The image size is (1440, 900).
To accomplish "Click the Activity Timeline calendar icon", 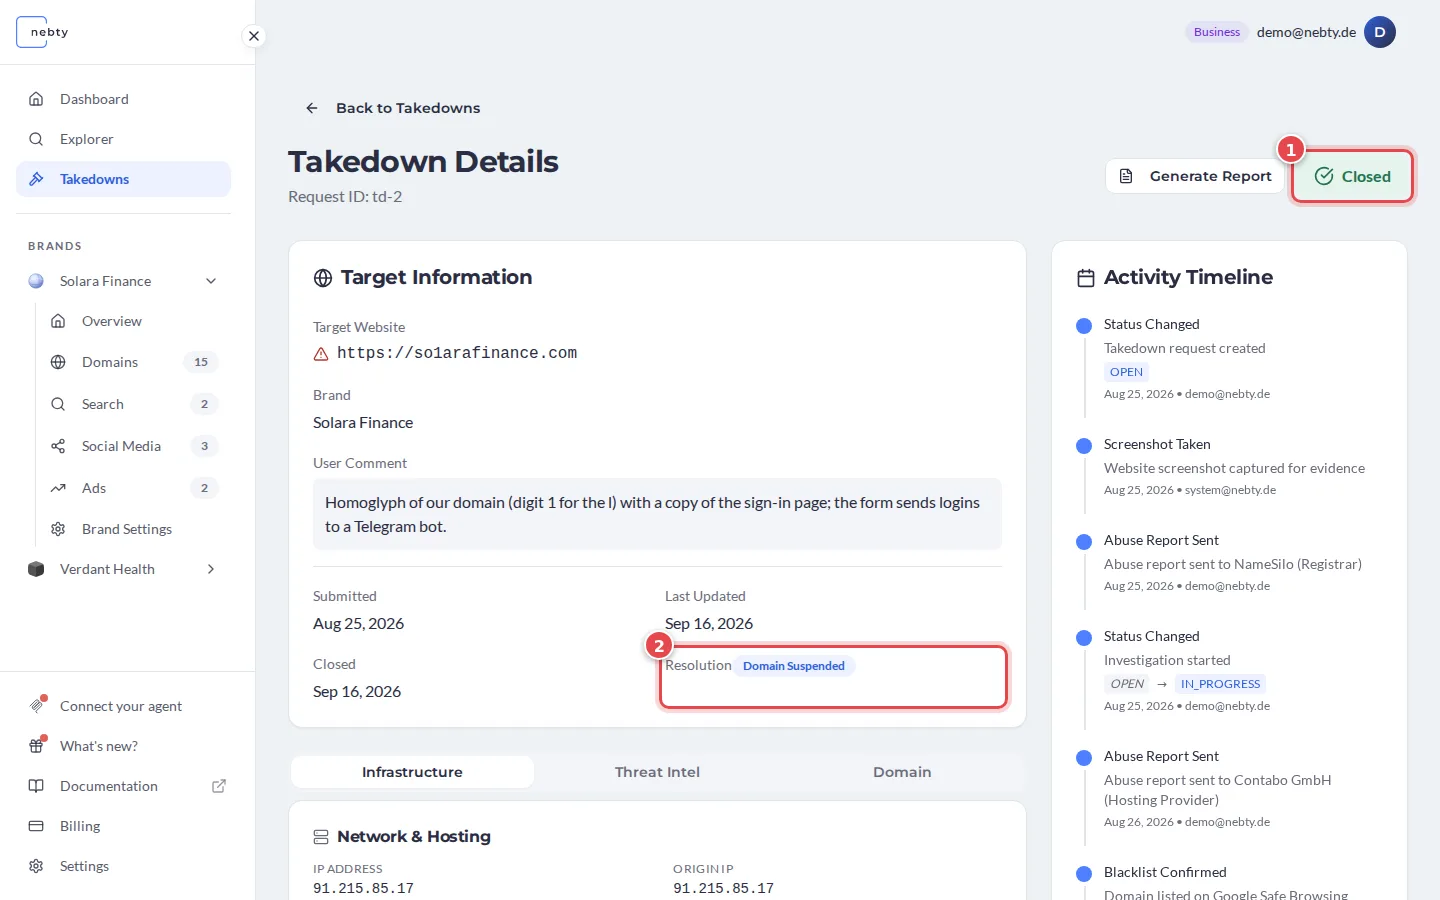I will [1086, 278].
